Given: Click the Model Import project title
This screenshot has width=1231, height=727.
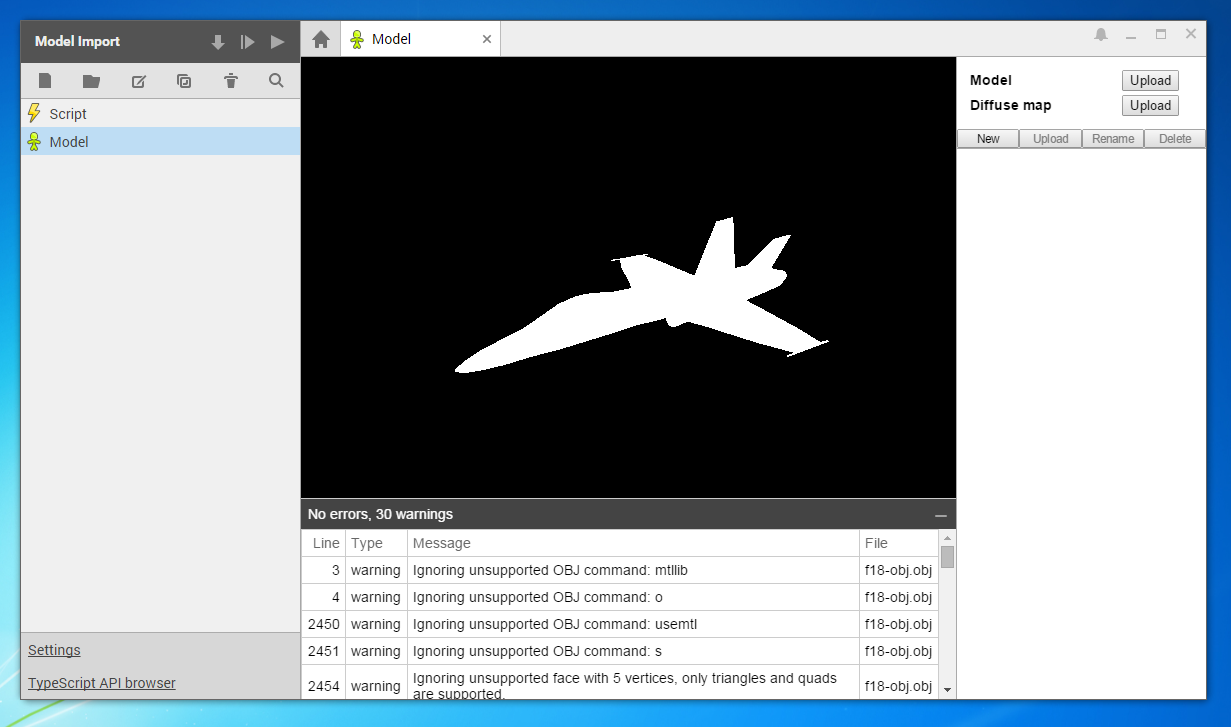Looking at the screenshot, I should tap(77, 41).
